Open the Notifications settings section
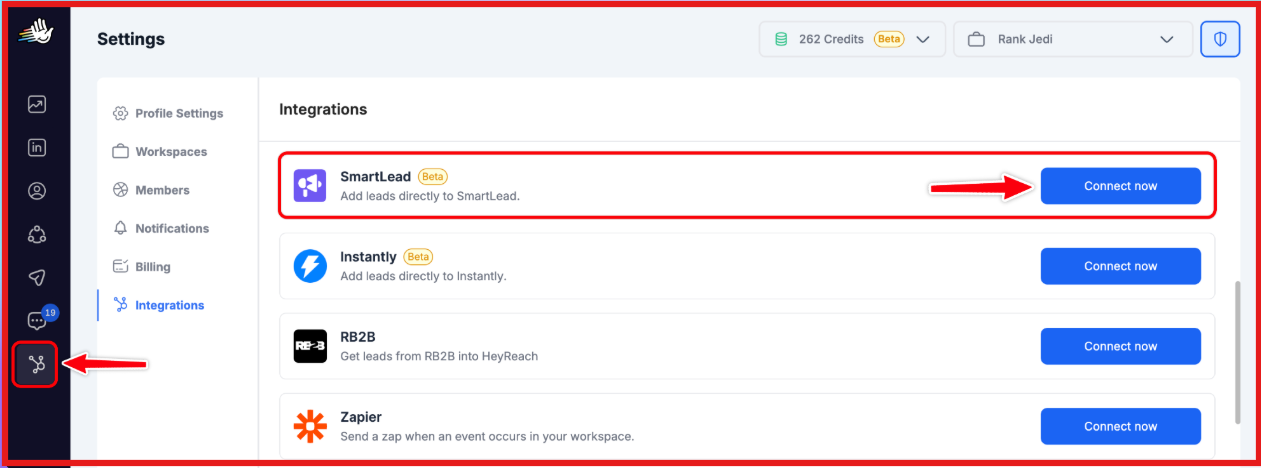The width and height of the screenshot is (1261, 468). pos(161,228)
